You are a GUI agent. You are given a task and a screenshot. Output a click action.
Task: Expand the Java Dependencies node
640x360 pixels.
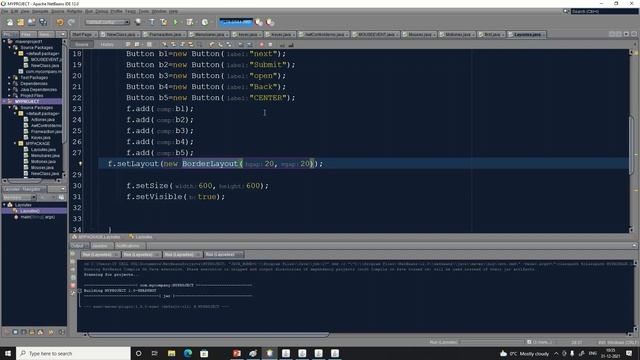(x=9, y=89)
